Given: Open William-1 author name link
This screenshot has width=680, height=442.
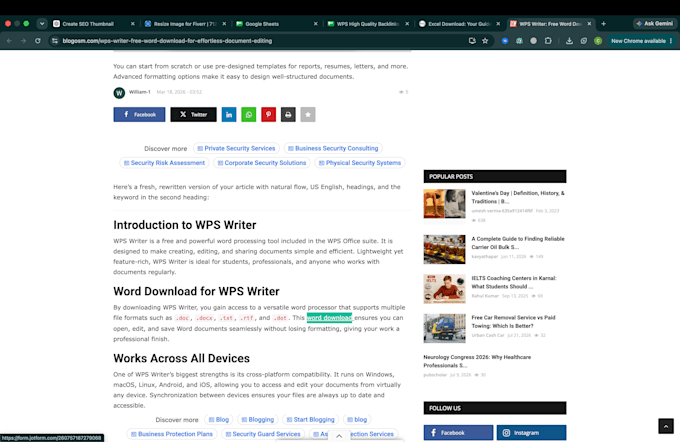Looking at the screenshot, I should click(140, 92).
